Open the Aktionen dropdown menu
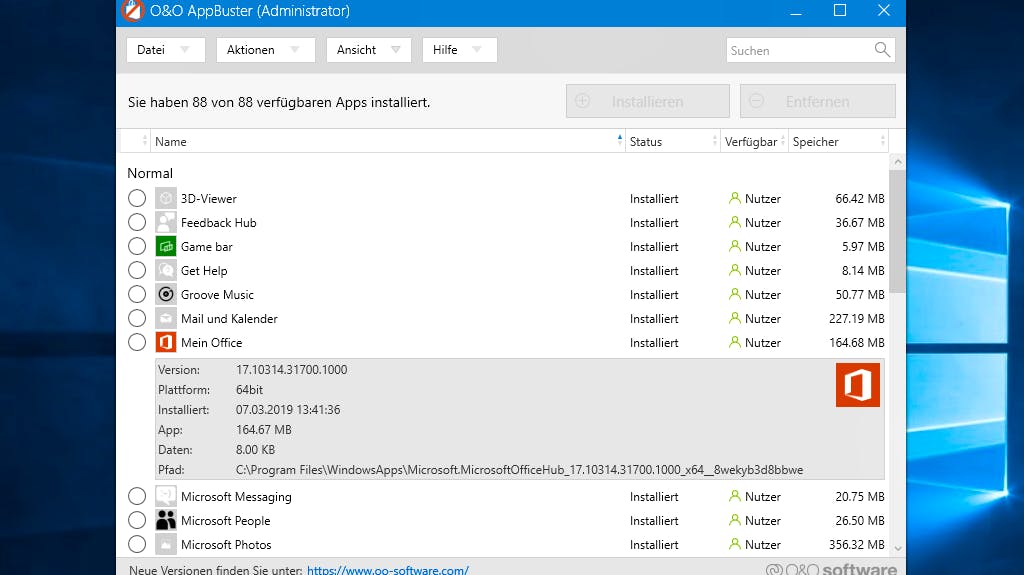Screen dimensions: 1024x575 [x=266, y=50]
